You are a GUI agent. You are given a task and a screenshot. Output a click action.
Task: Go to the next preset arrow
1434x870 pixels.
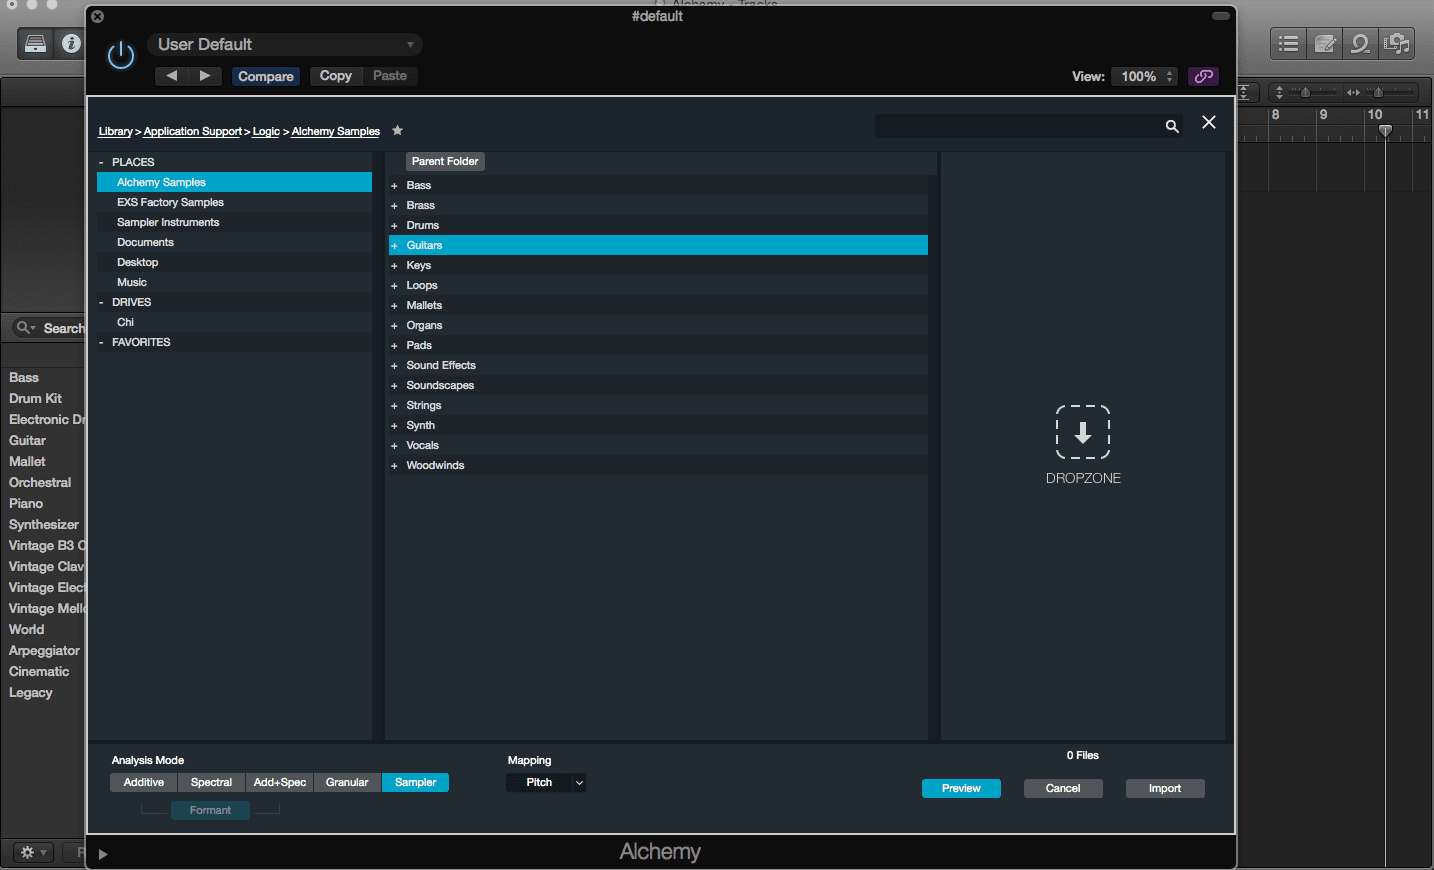(x=205, y=76)
